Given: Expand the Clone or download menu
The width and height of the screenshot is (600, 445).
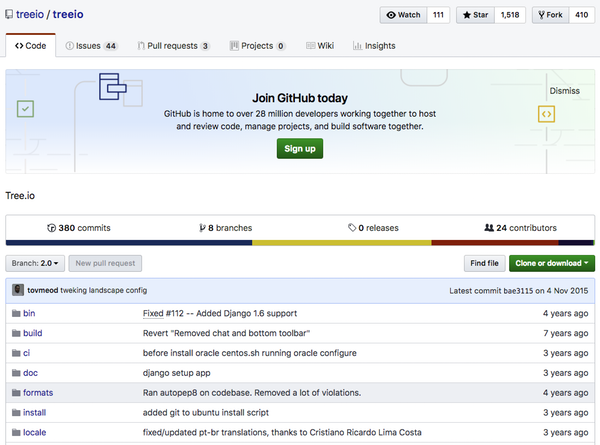Looking at the screenshot, I should [x=552, y=263].
